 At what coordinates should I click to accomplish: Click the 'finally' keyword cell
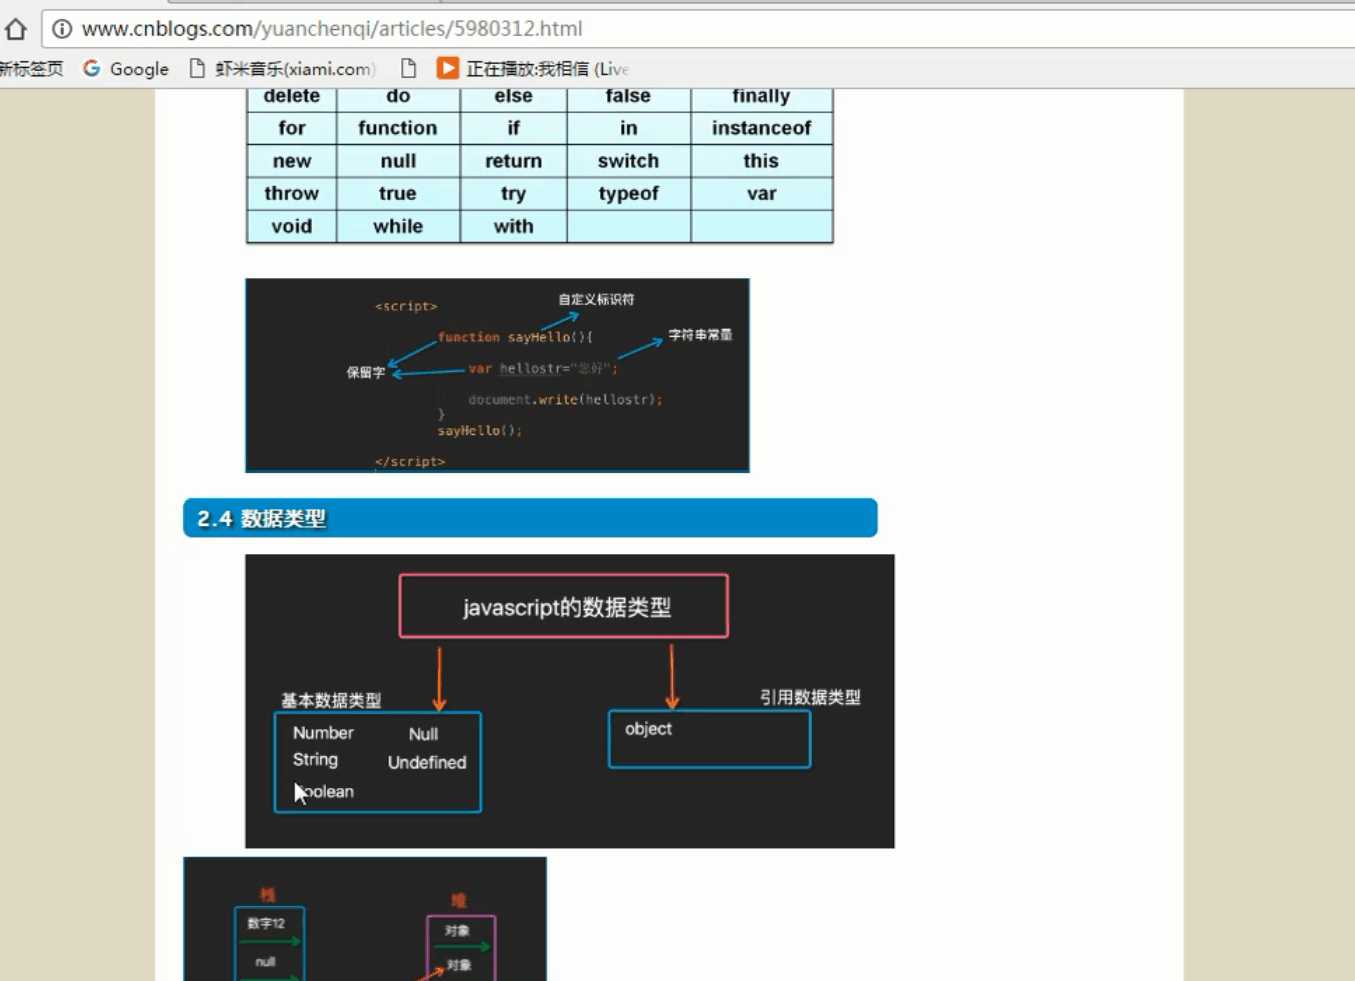761,99
